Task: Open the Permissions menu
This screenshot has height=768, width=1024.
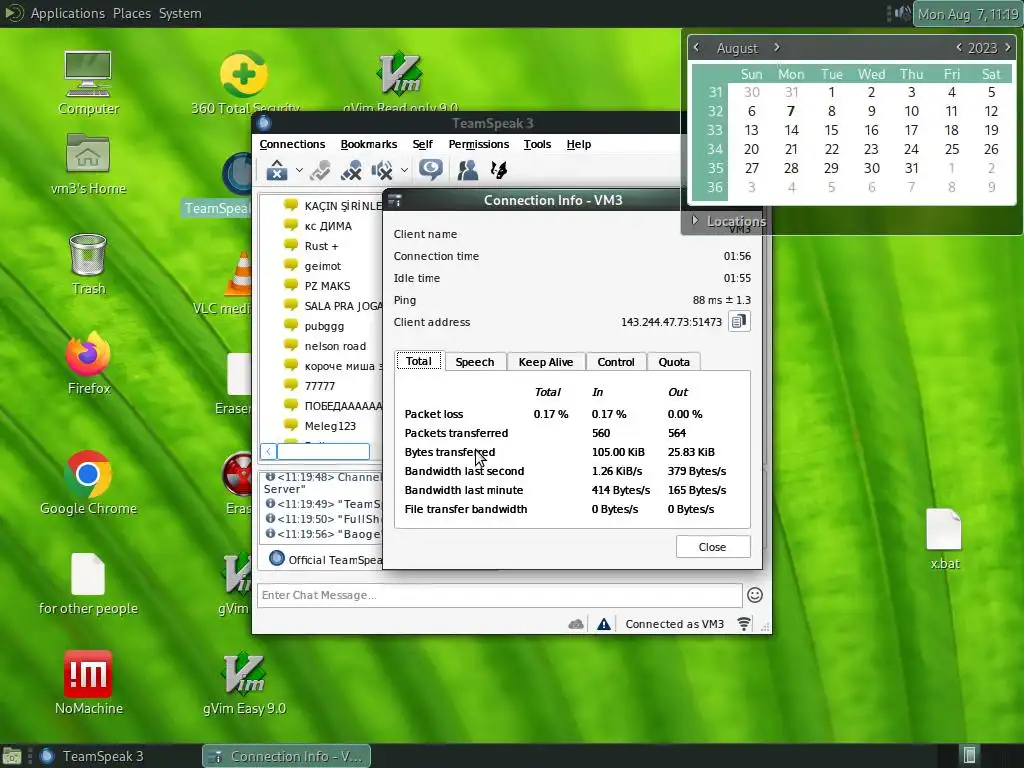Action: 479,144
